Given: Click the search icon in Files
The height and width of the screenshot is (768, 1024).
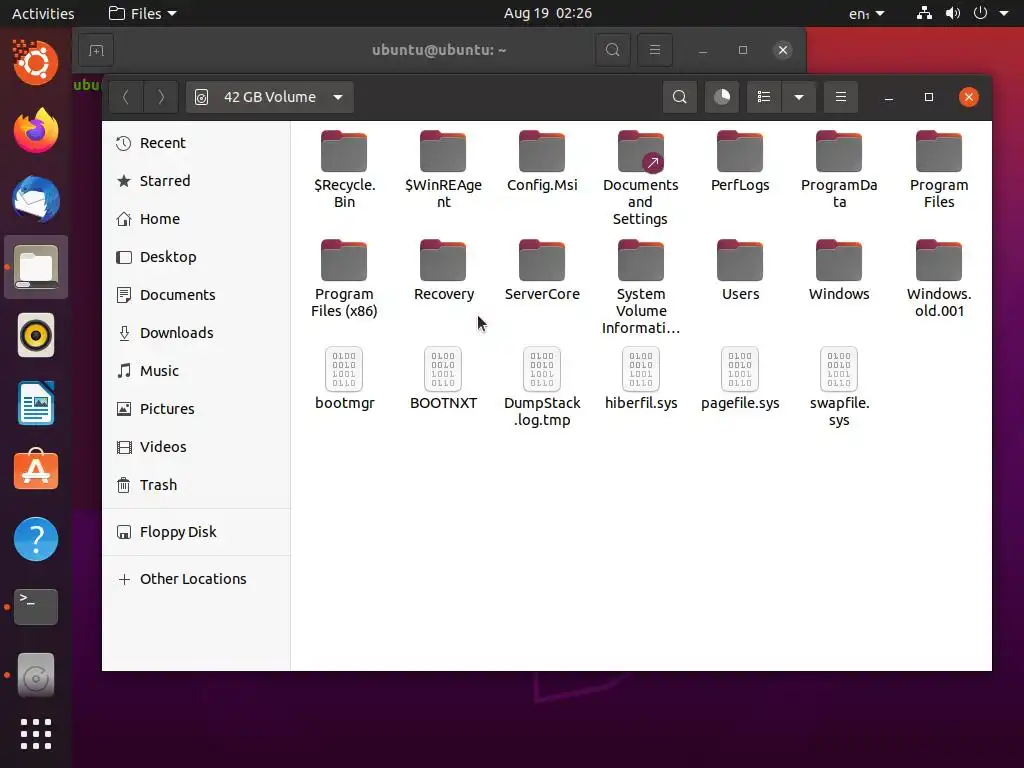Looking at the screenshot, I should pyautogui.click(x=679, y=97).
